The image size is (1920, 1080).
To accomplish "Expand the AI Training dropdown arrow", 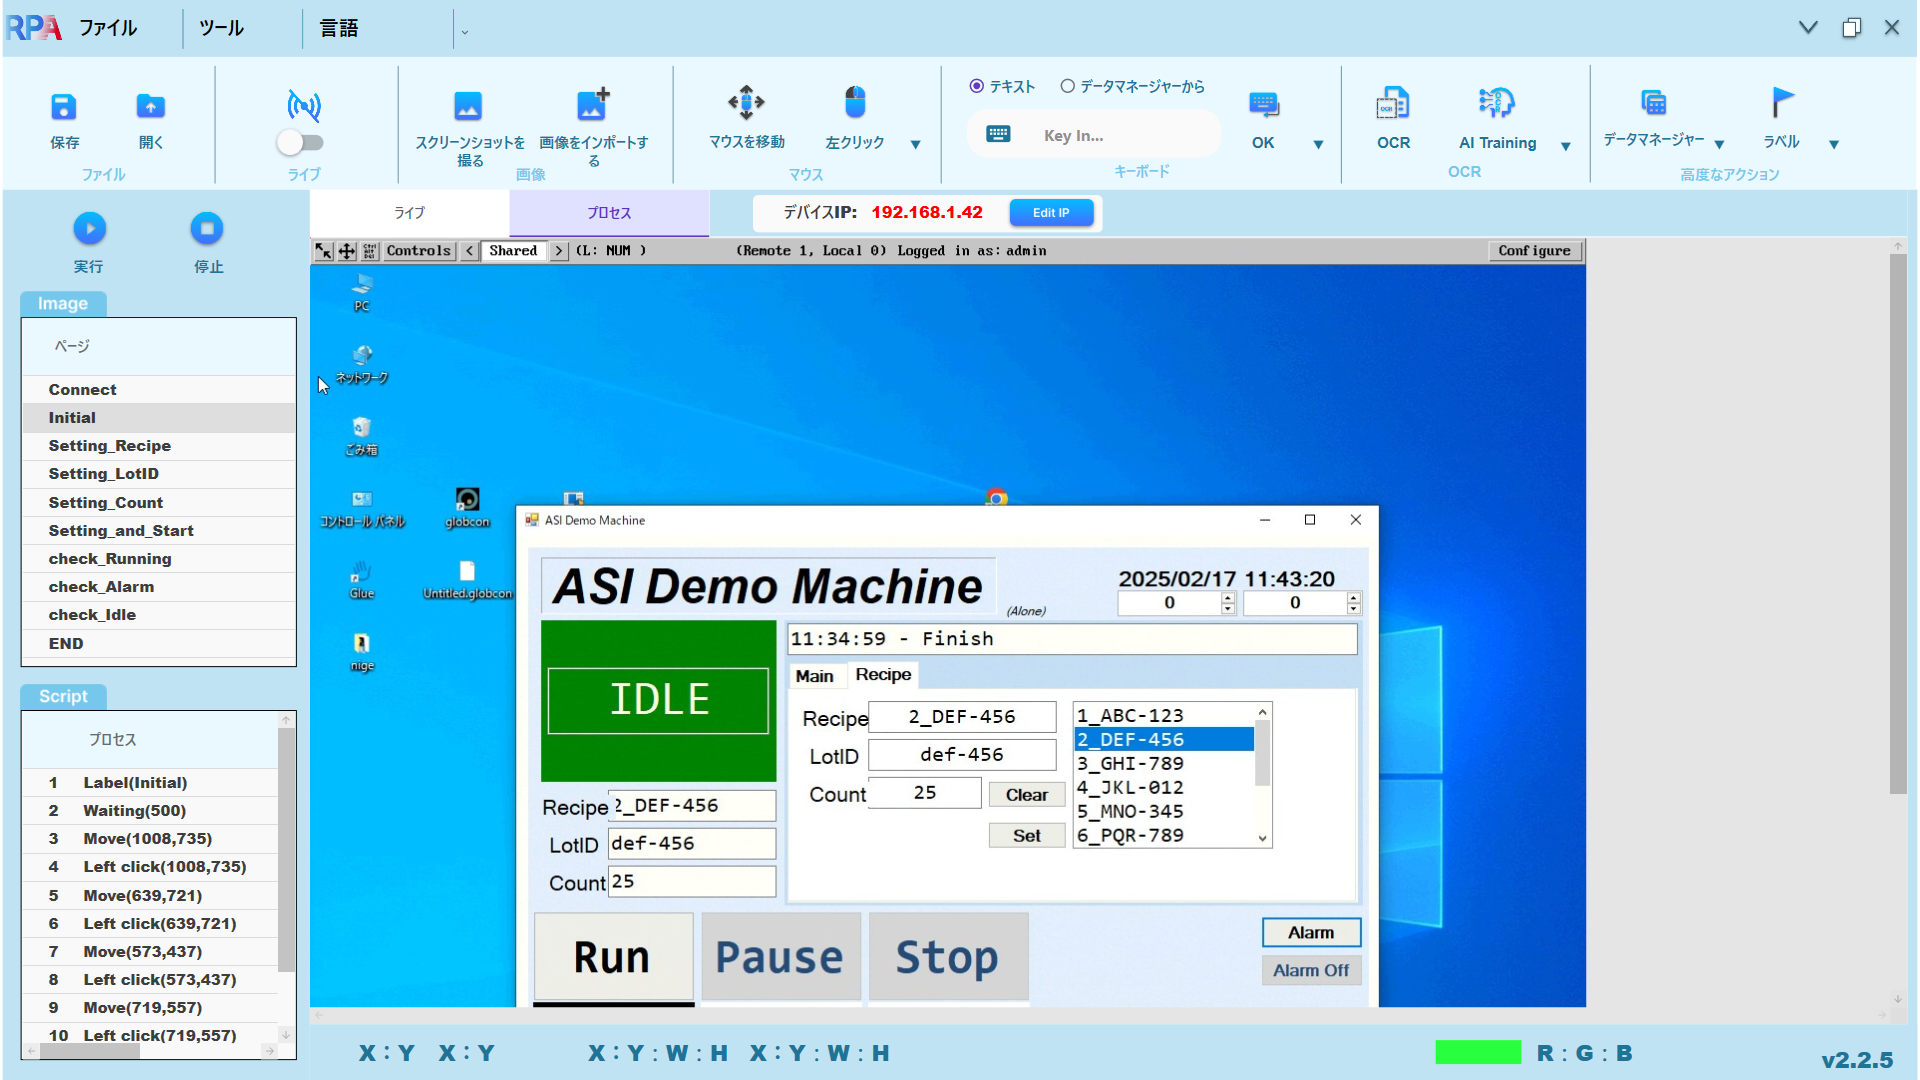I will click(1566, 146).
